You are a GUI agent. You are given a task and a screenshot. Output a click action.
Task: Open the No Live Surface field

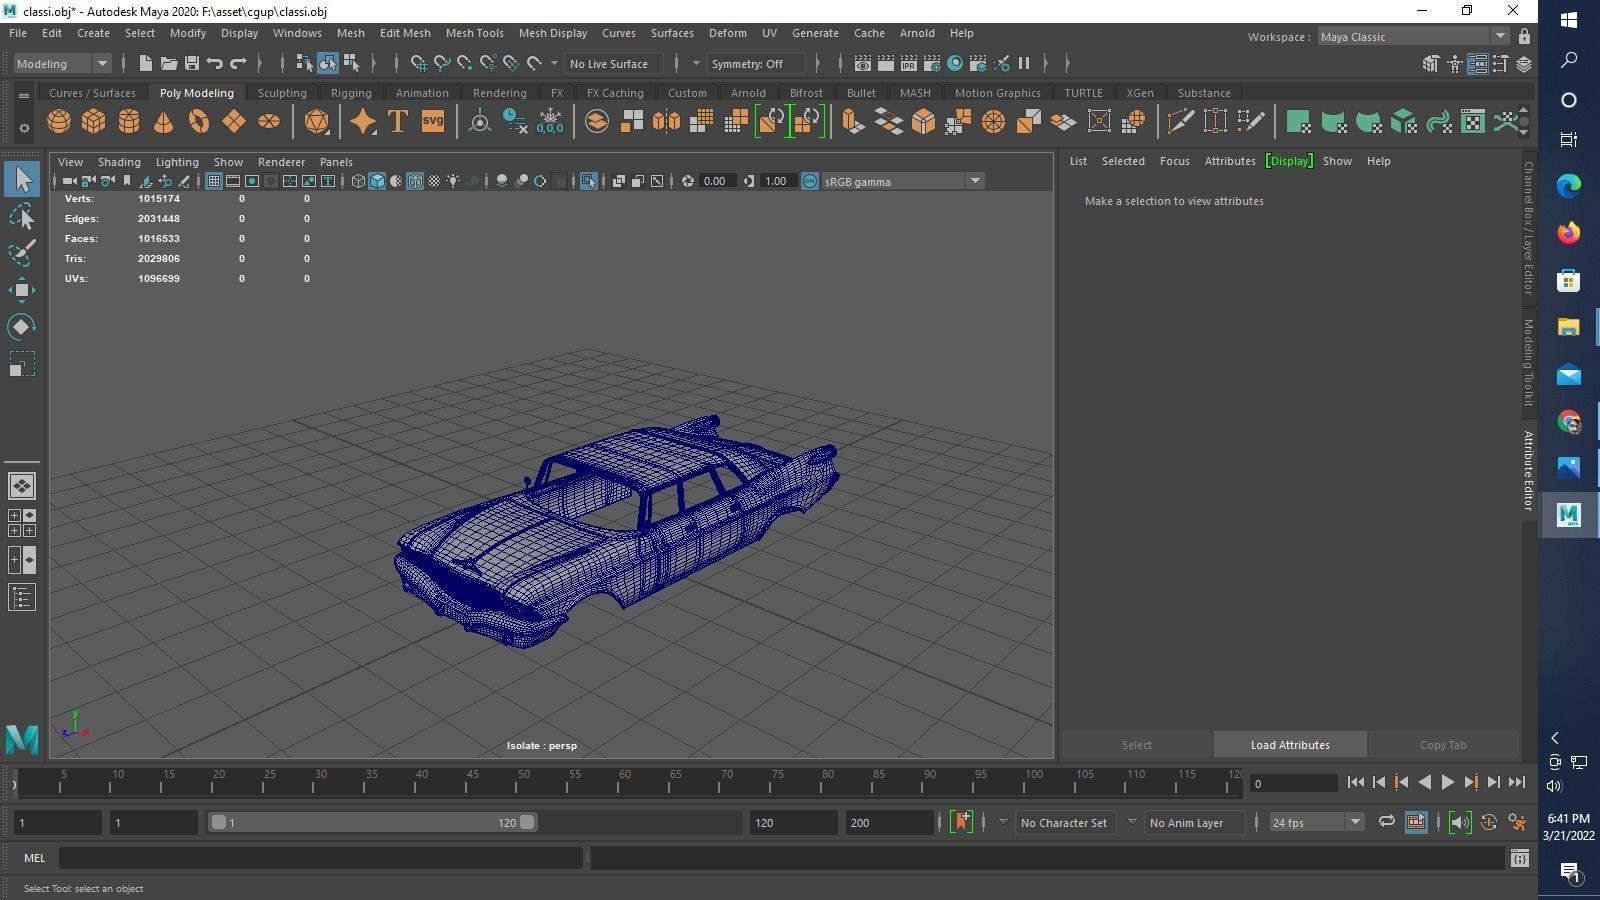coord(614,63)
